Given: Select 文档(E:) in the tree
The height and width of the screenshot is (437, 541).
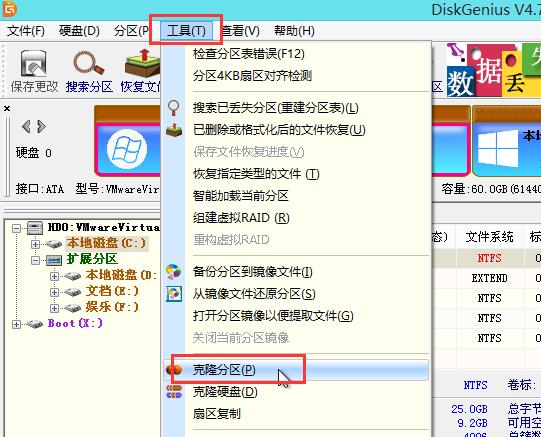Looking at the screenshot, I should point(112,291).
